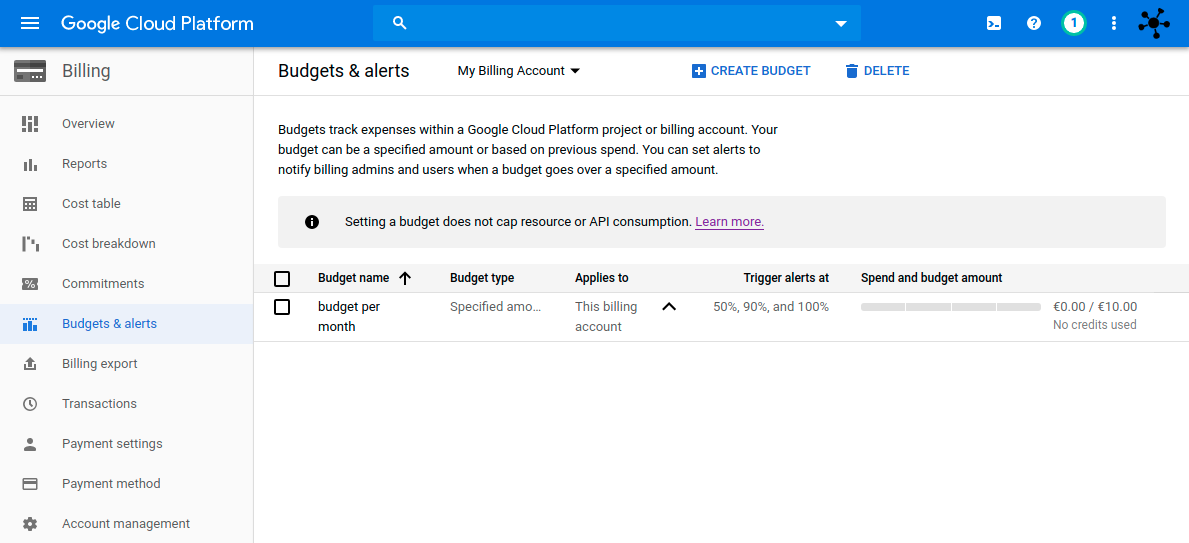Activate Cloud Shell terminal icon
The width and height of the screenshot is (1189, 543).
click(994, 23)
